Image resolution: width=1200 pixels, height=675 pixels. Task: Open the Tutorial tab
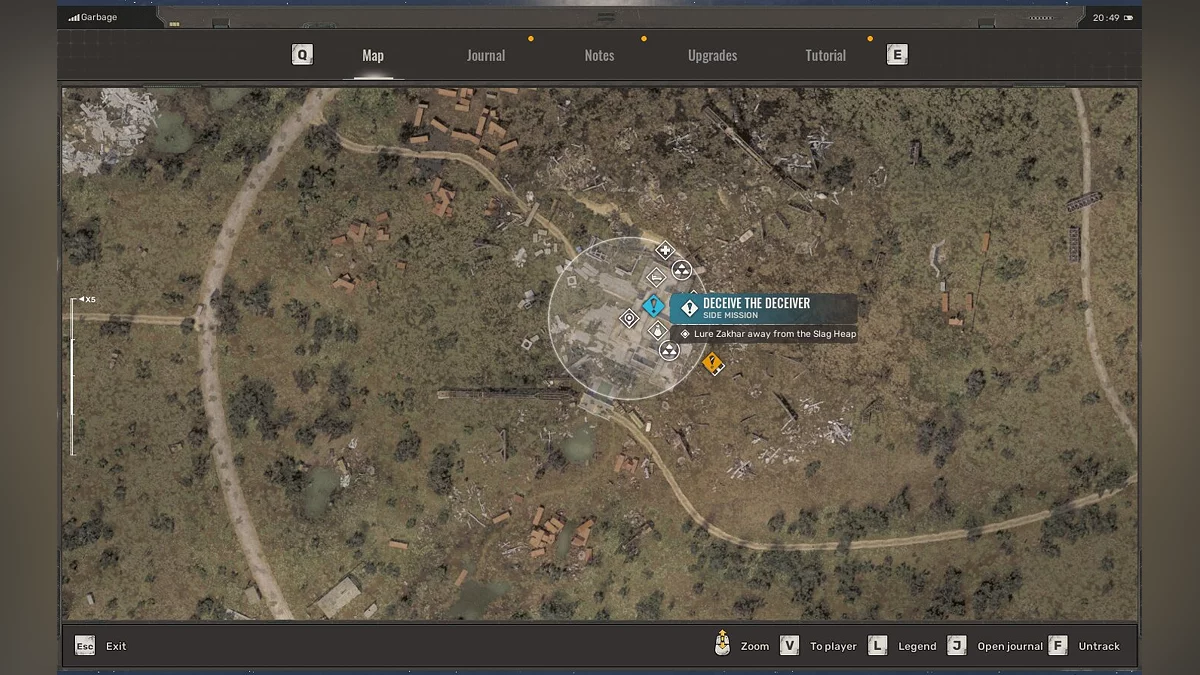tap(826, 56)
